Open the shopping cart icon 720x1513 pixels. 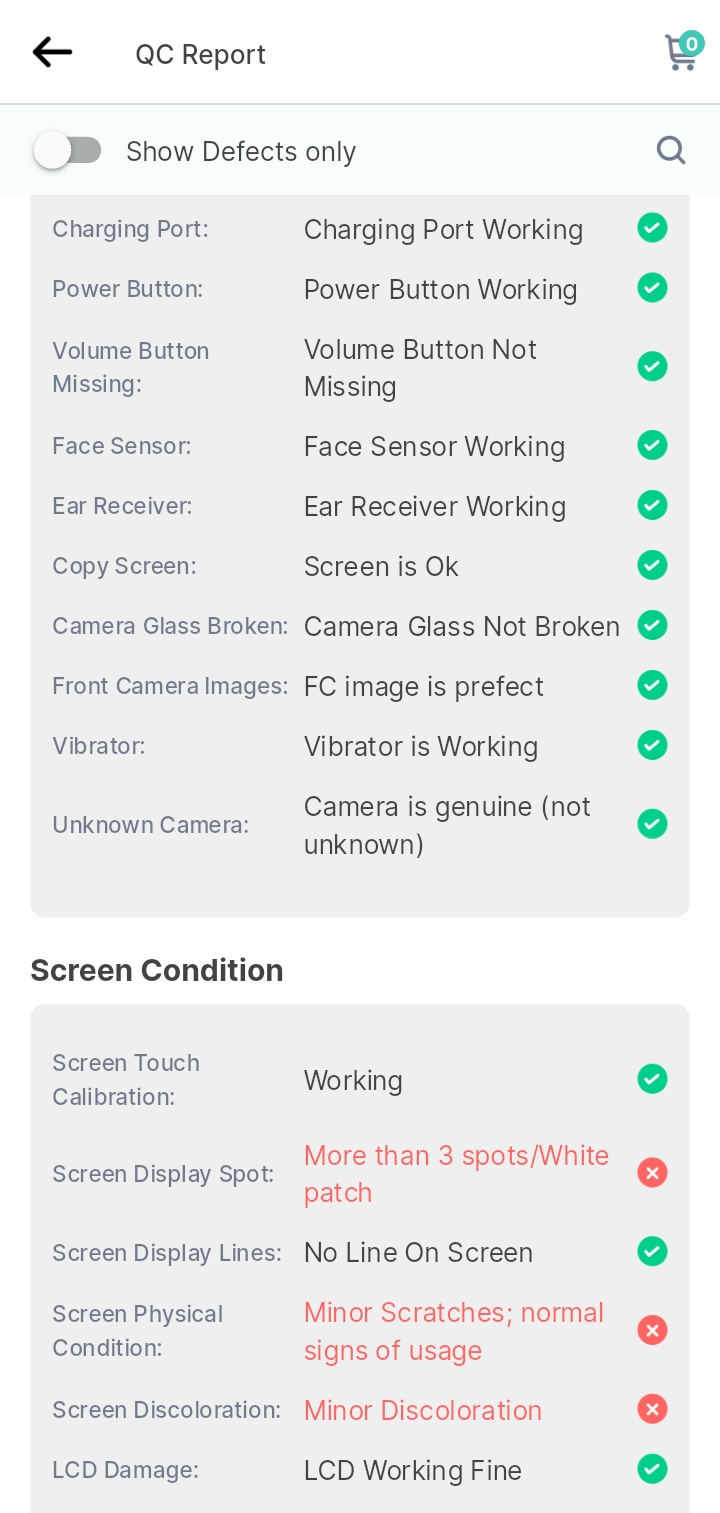pyautogui.click(x=684, y=51)
